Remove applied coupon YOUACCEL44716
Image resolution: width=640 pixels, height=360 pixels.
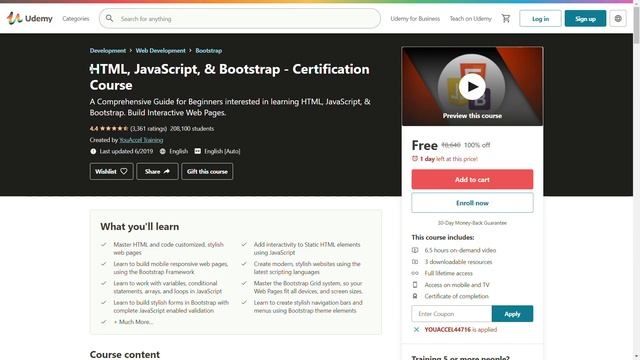pos(416,329)
